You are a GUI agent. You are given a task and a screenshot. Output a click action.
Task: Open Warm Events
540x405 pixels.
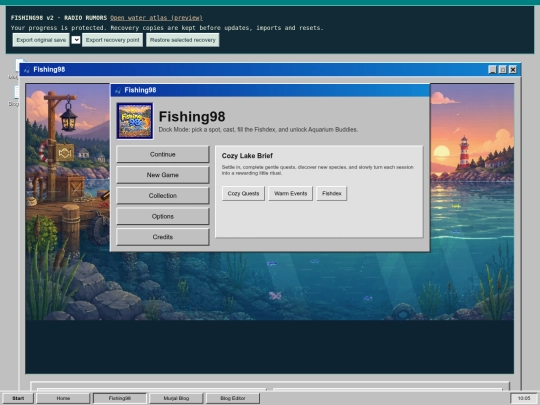coord(290,194)
